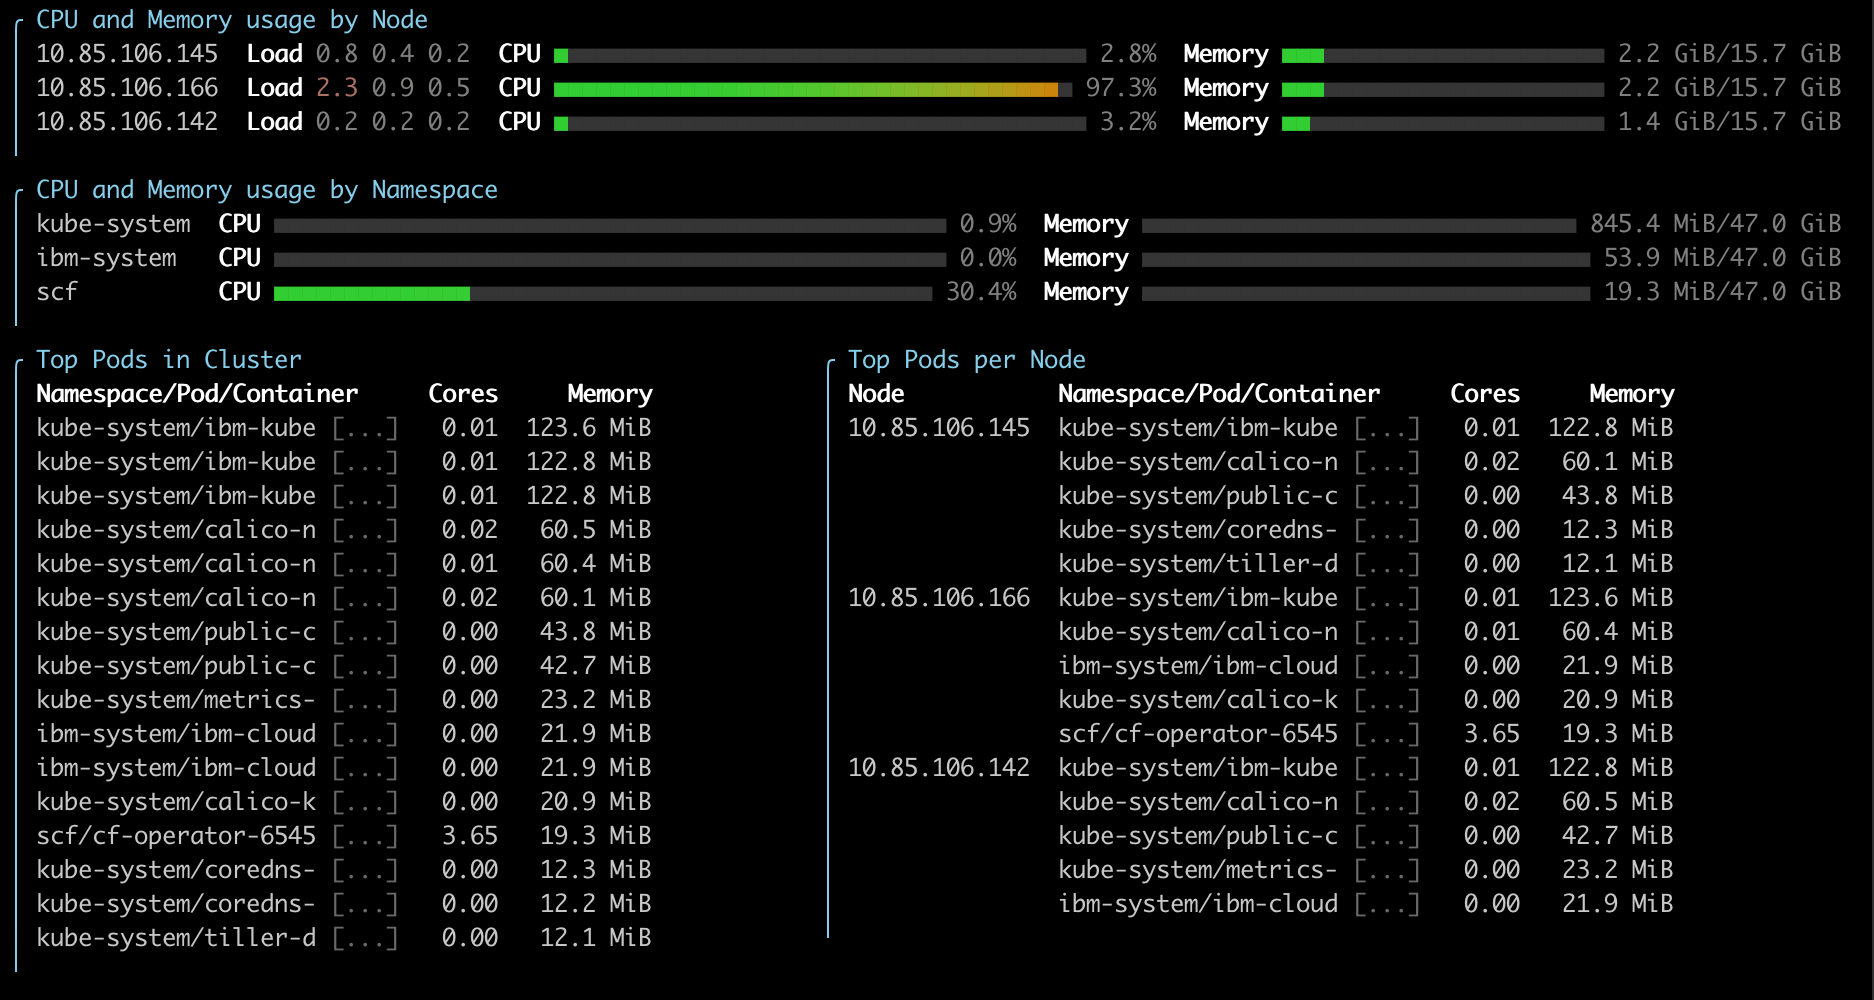Viewport: 1874px width, 1000px height.
Task: Select the scf namespace CPU bar
Action: [x=603, y=293]
